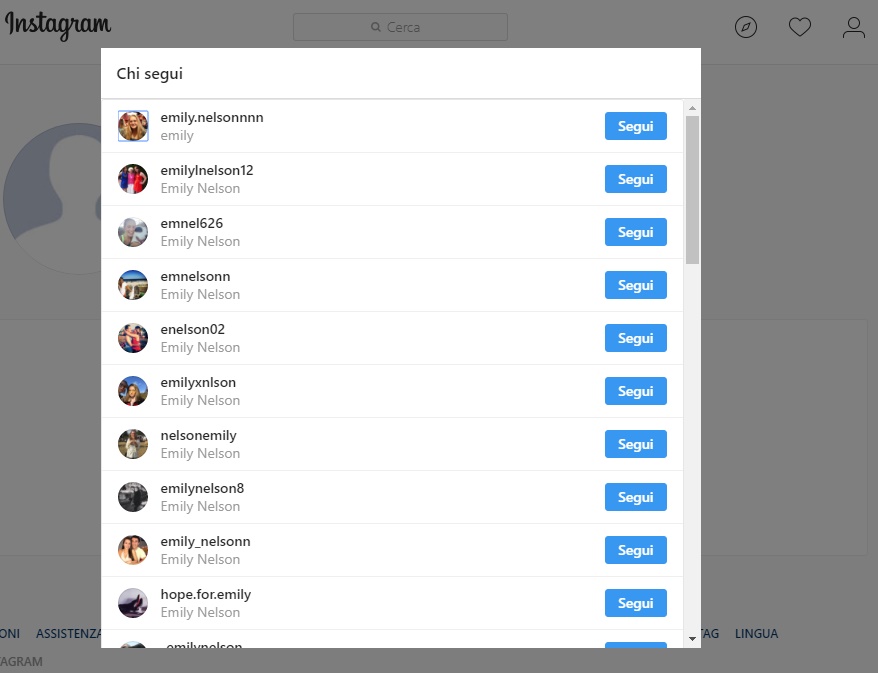Click the scrollbar down arrow
This screenshot has width=878, height=673.
[693, 639]
